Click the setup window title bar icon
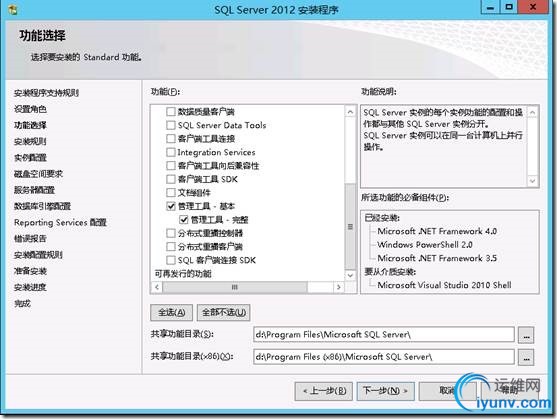 coord(13,10)
